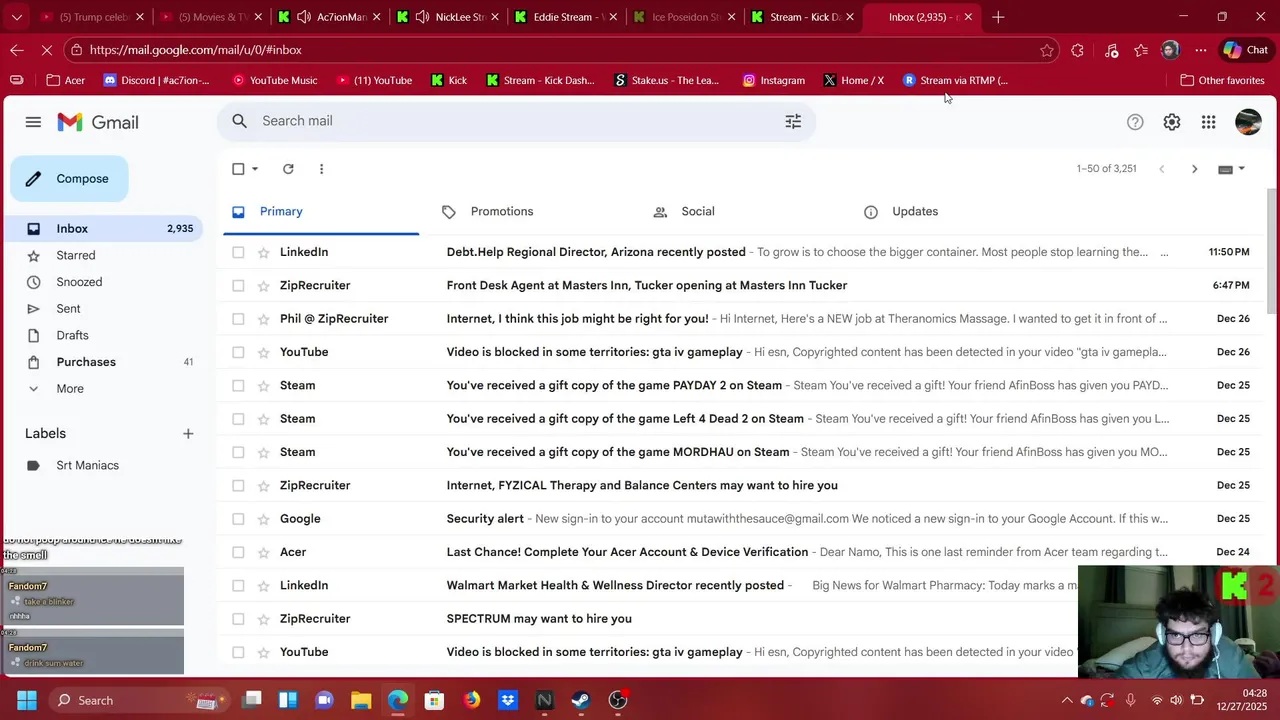
Task: Show hidden system tray icons
Action: (1067, 700)
